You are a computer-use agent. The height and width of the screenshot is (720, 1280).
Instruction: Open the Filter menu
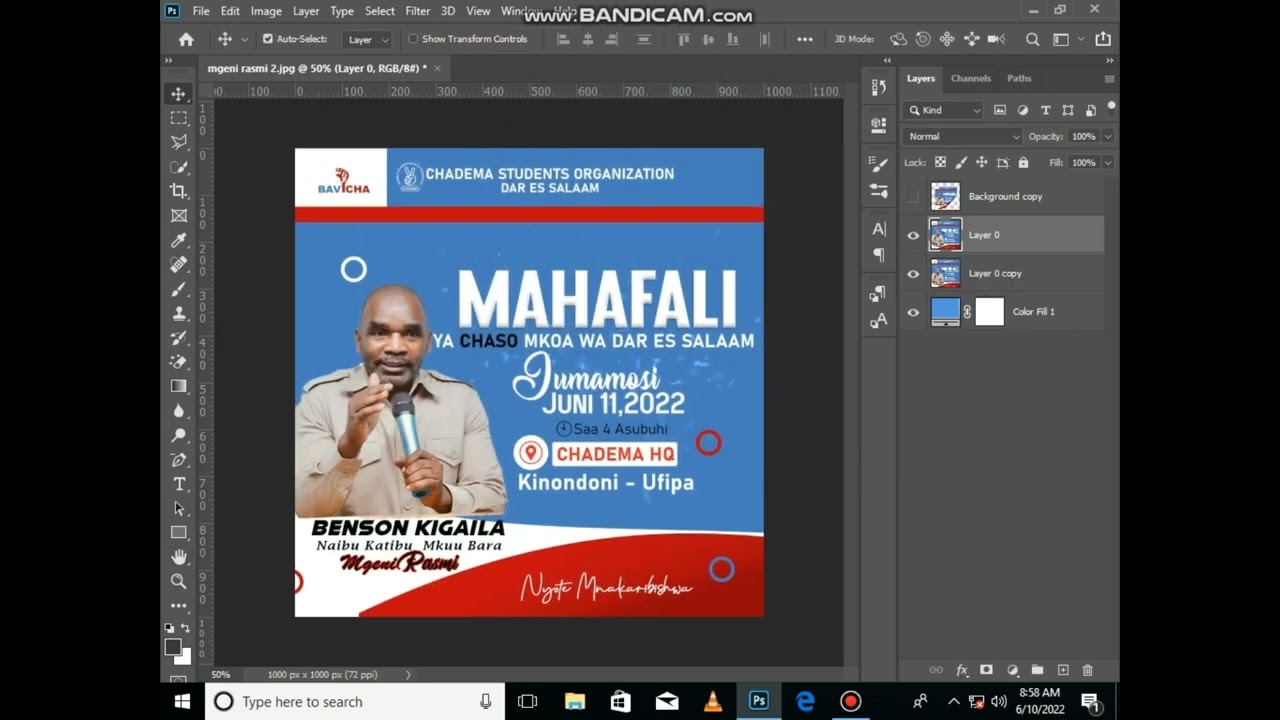[x=418, y=11]
